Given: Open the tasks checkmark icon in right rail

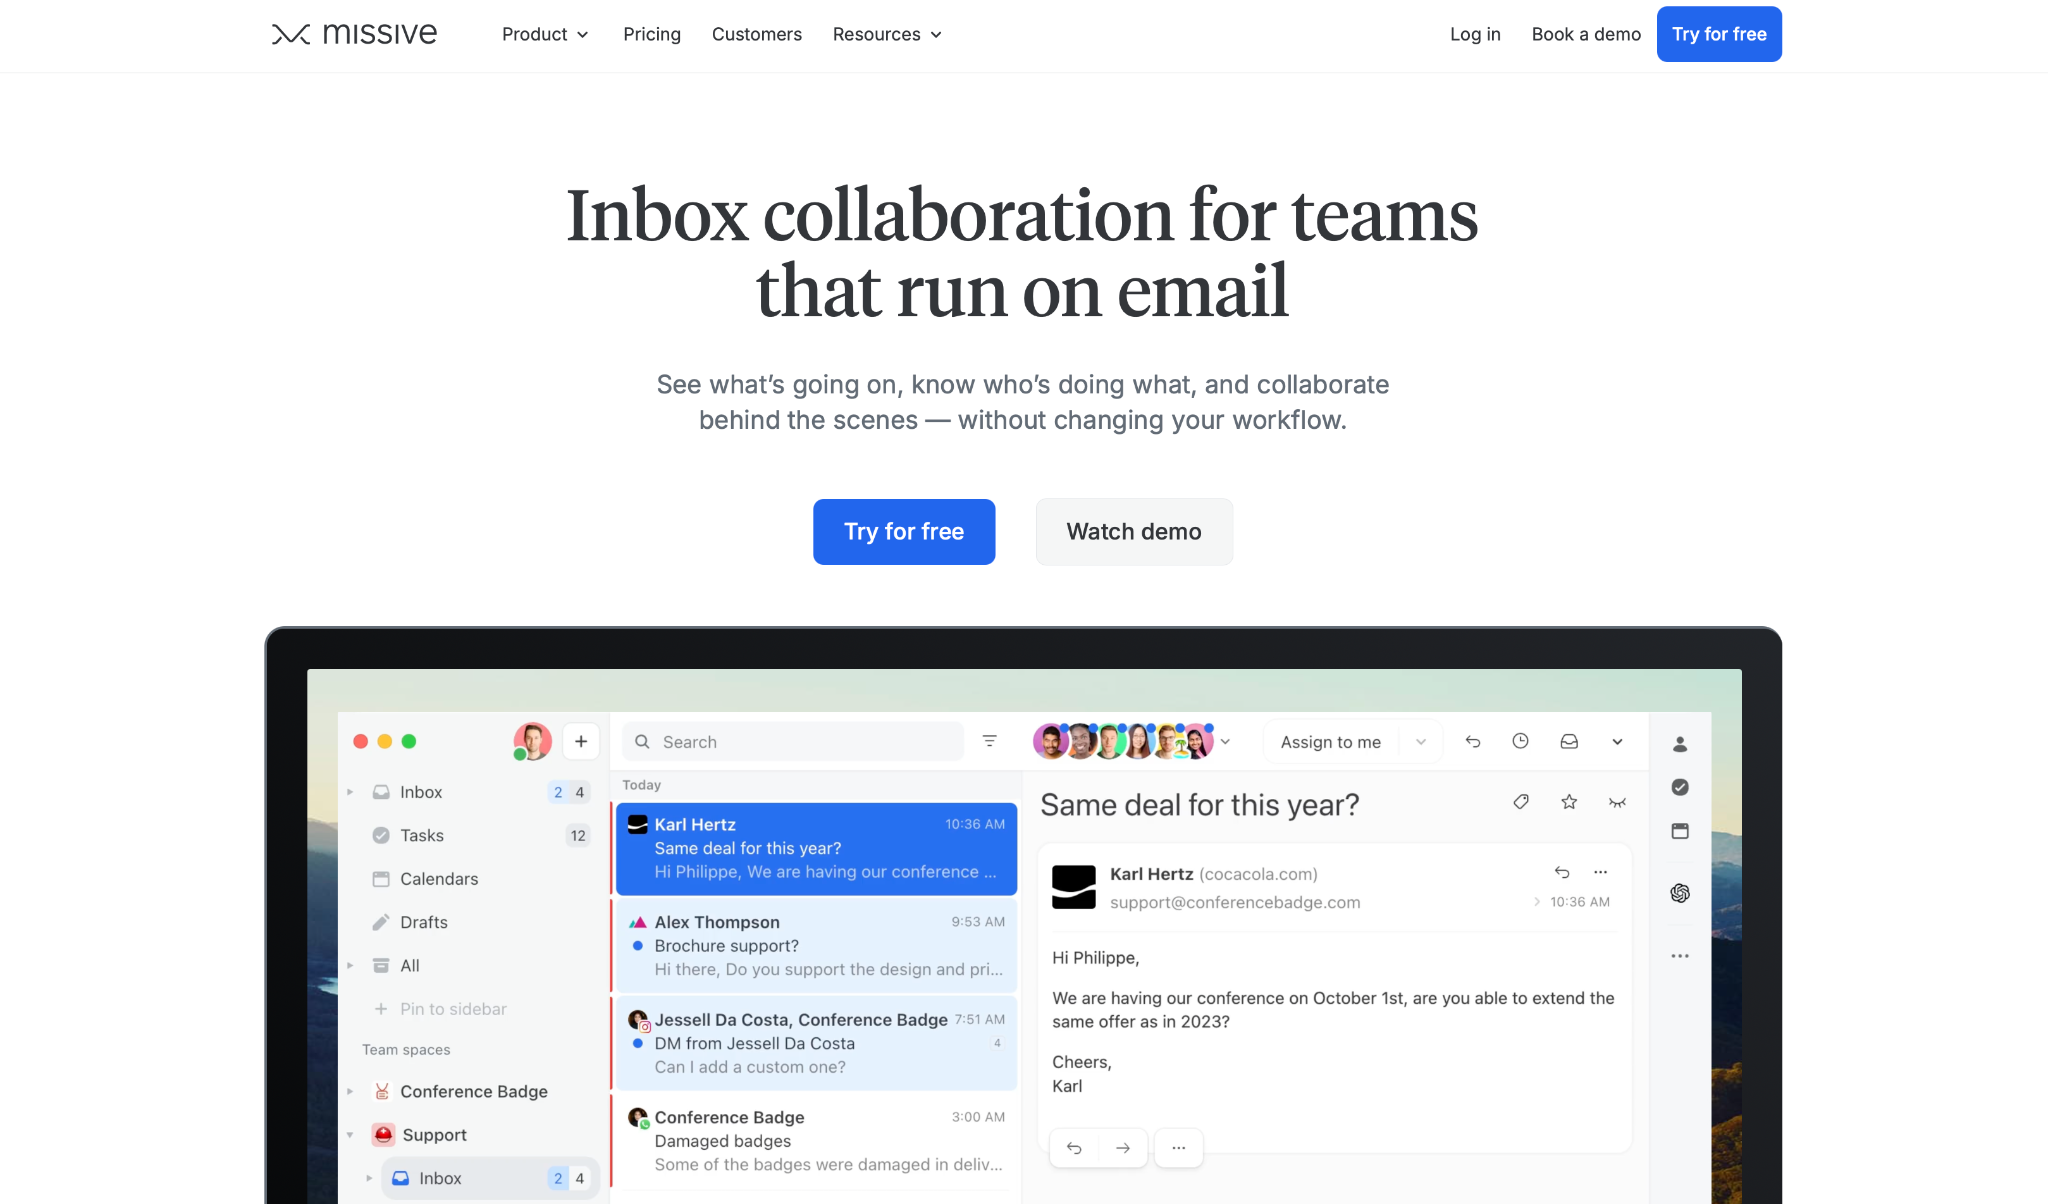Looking at the screenshot, I should click(1680, 787).
